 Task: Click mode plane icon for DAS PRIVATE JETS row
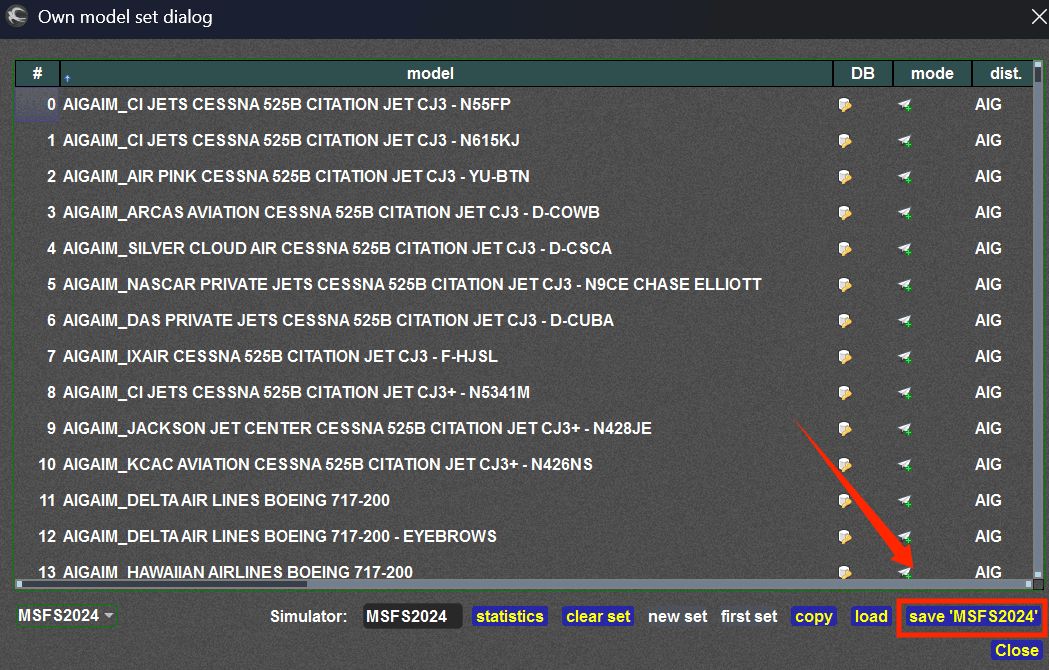click(904, 321)
